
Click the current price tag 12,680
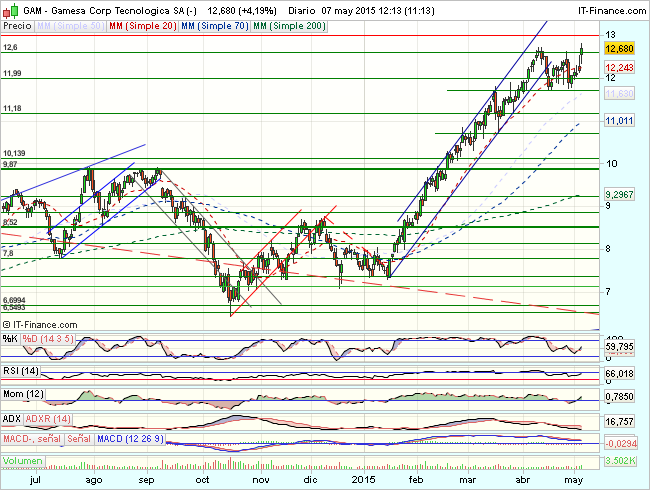pyautogui.click(x=619, y=49)
